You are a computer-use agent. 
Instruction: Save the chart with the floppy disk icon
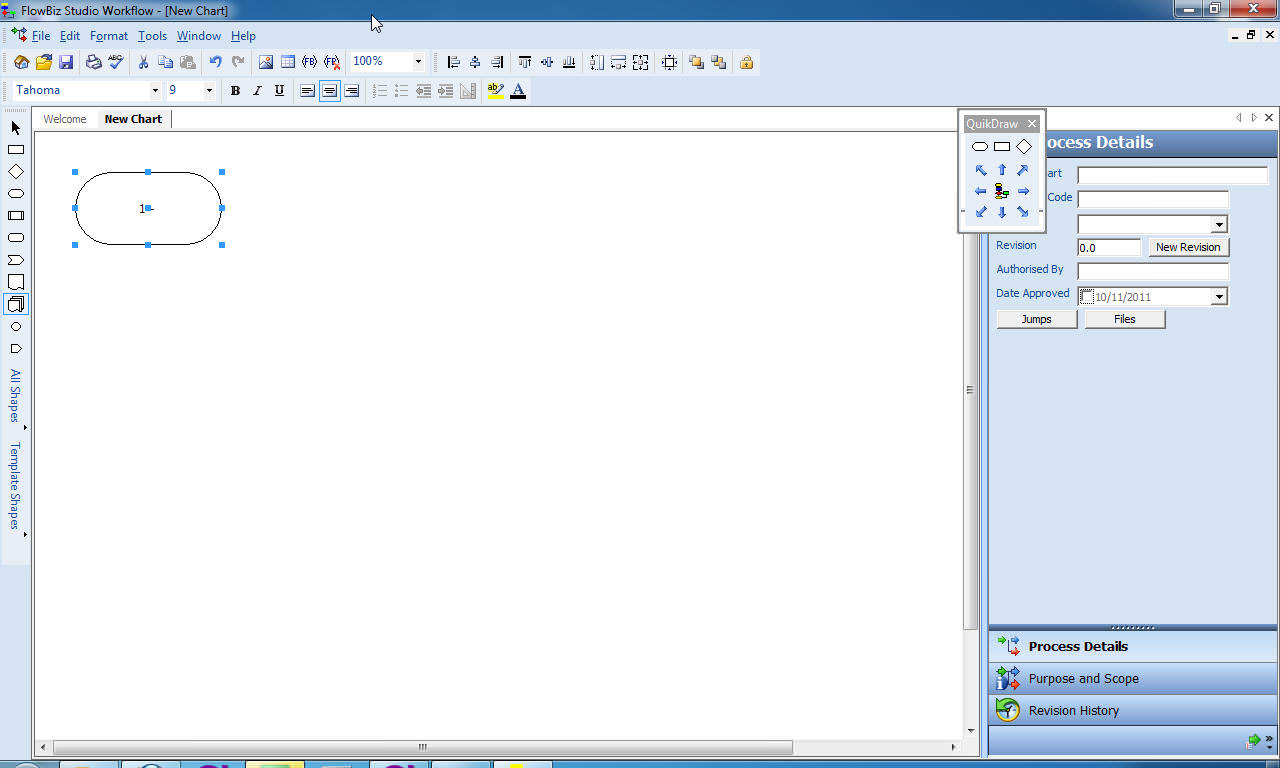(66, 62)
